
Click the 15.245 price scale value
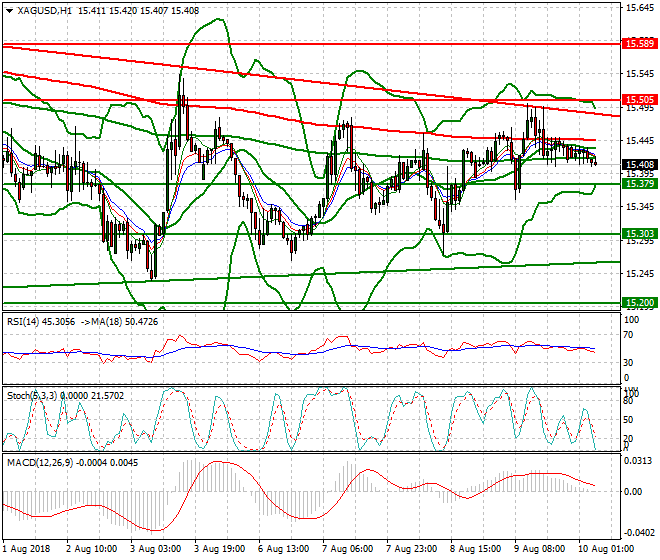click(x=640, y=274)
